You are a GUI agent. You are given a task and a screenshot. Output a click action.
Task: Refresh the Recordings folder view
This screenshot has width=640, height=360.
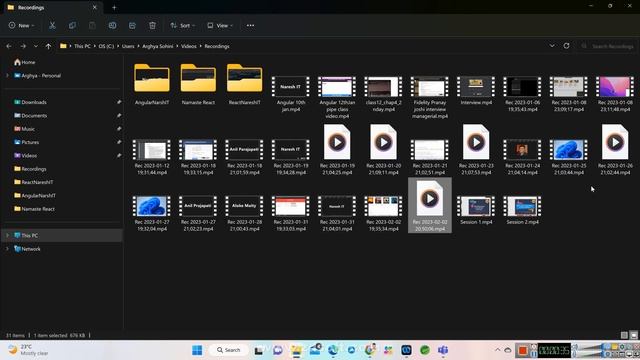click(x=566, y=46)
